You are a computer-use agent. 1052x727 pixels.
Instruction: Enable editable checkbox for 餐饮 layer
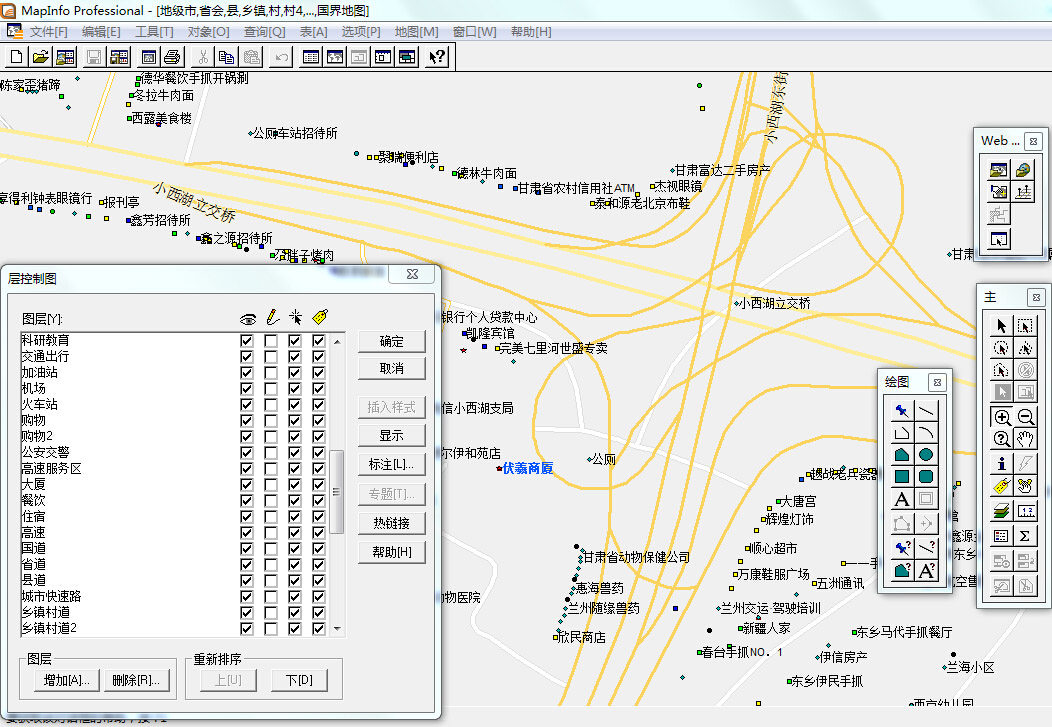[x=270, y=500]
